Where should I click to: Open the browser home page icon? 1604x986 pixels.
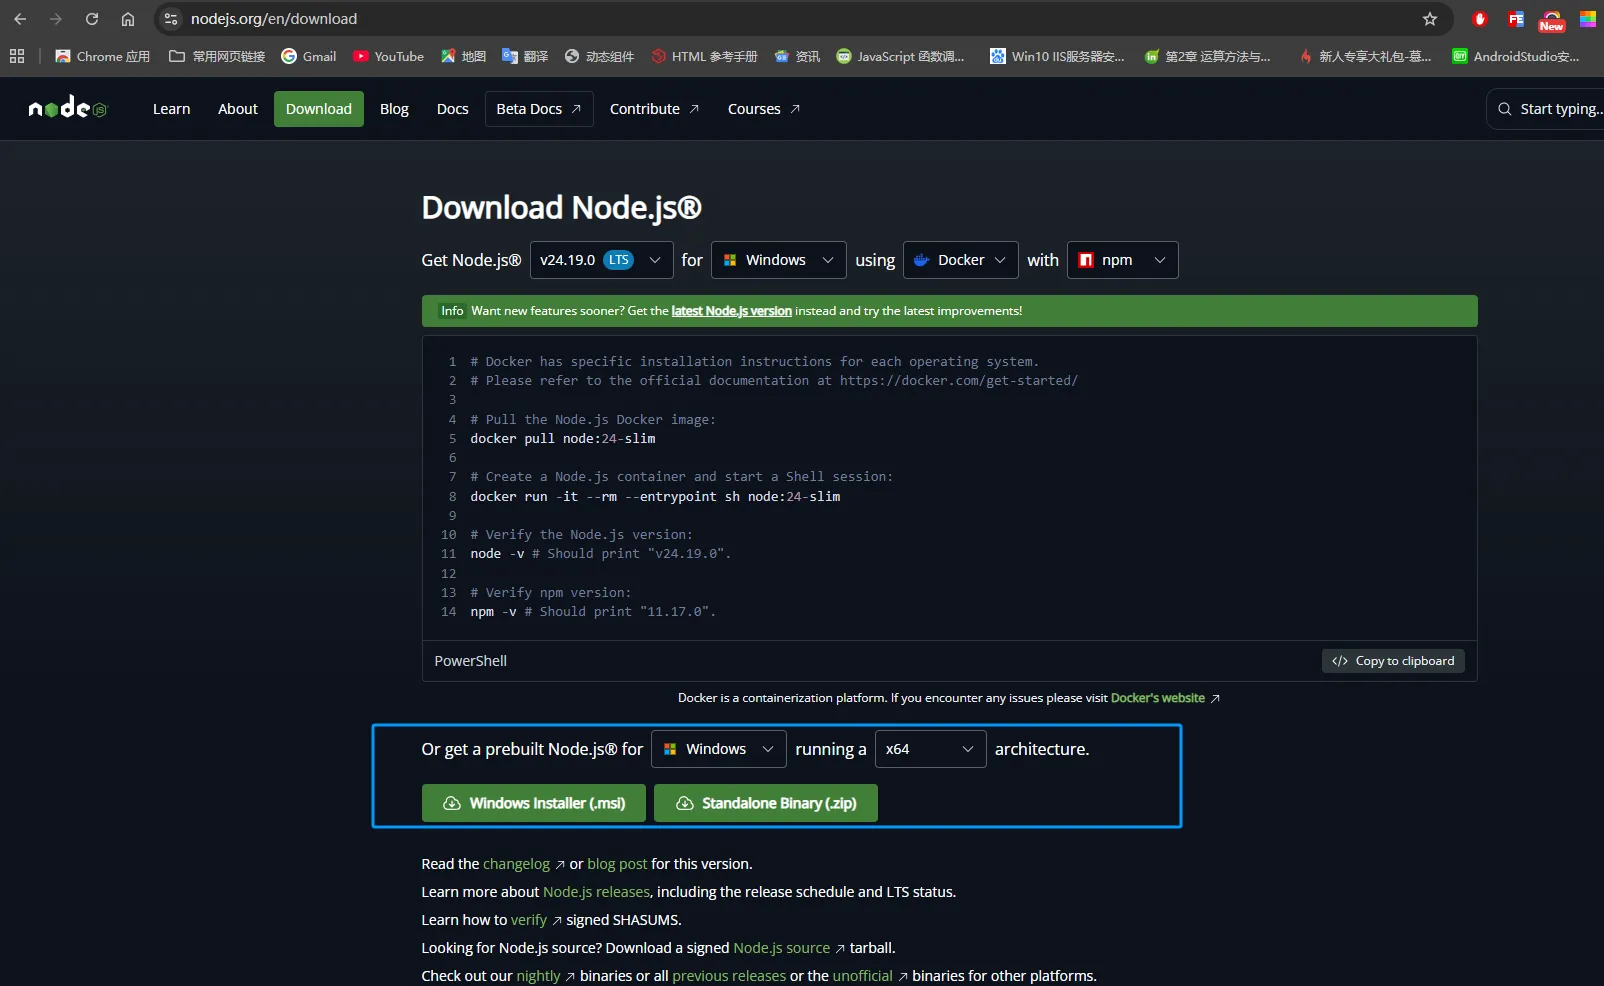[128, 19]
